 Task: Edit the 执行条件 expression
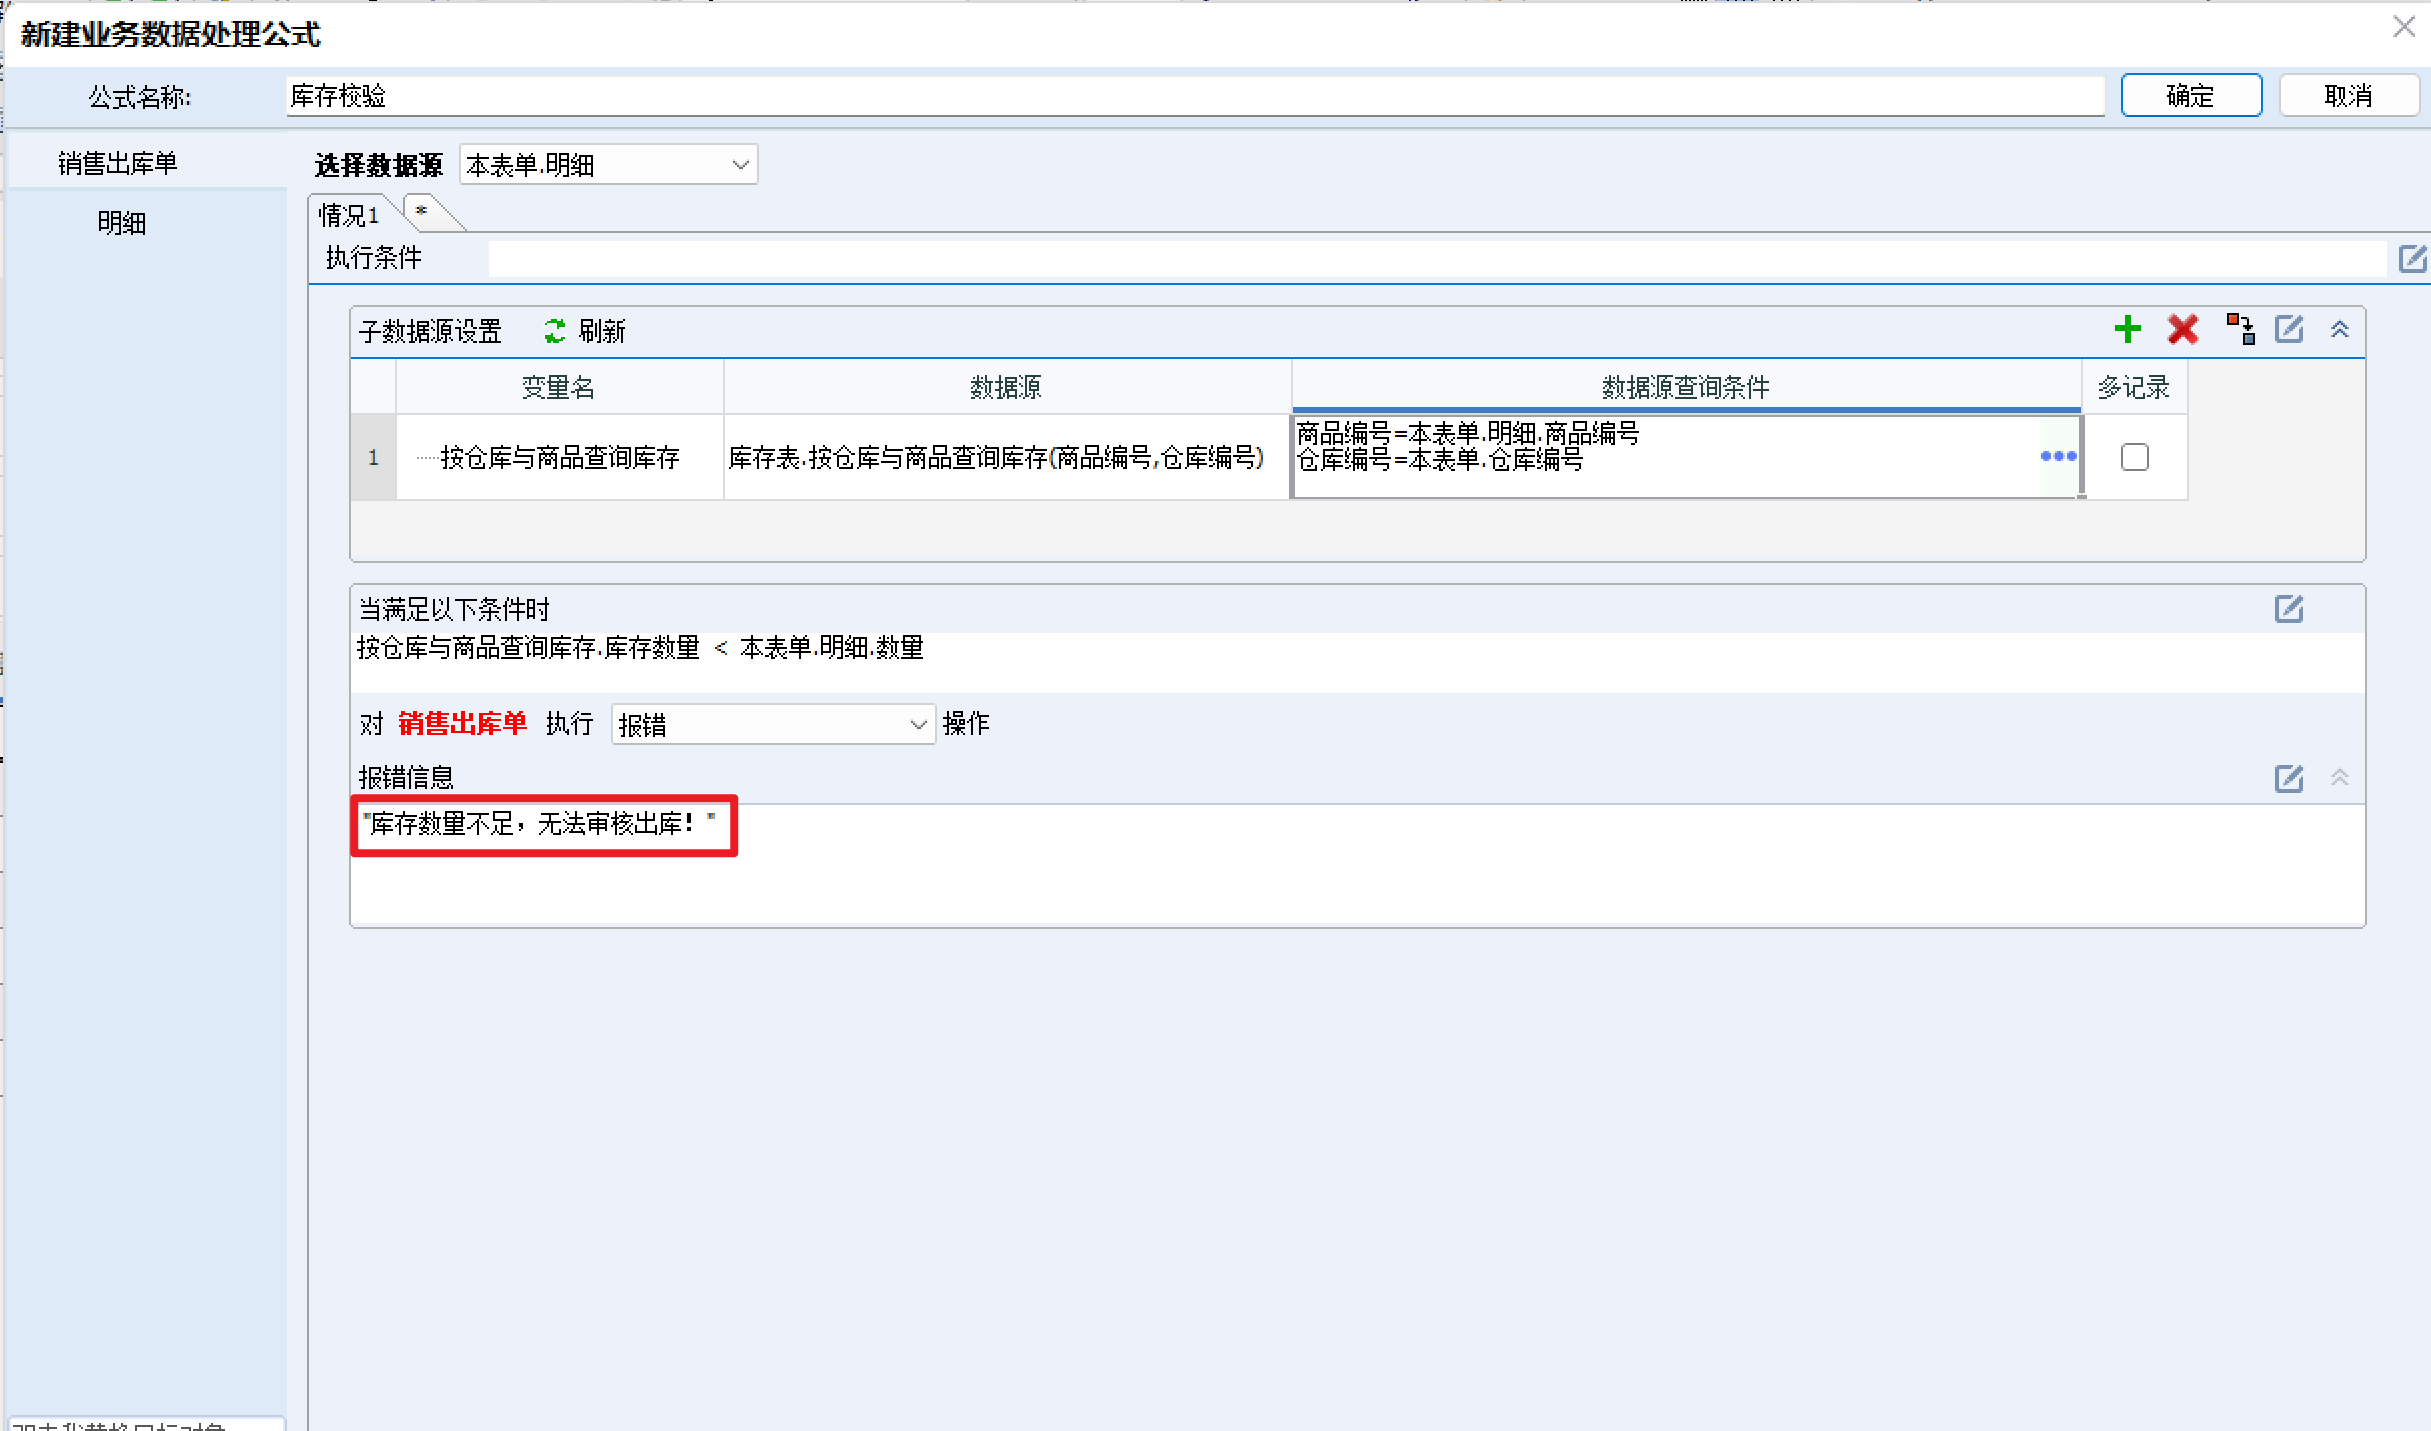2413,258
